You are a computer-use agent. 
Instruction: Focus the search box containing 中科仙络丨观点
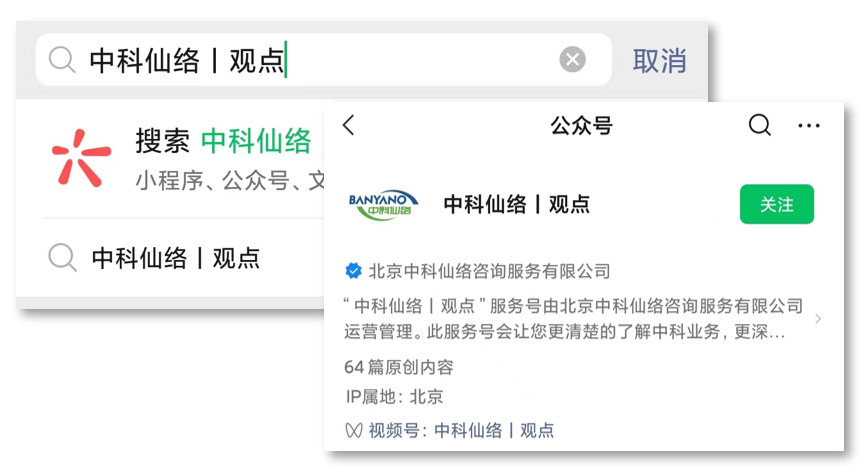324,59
